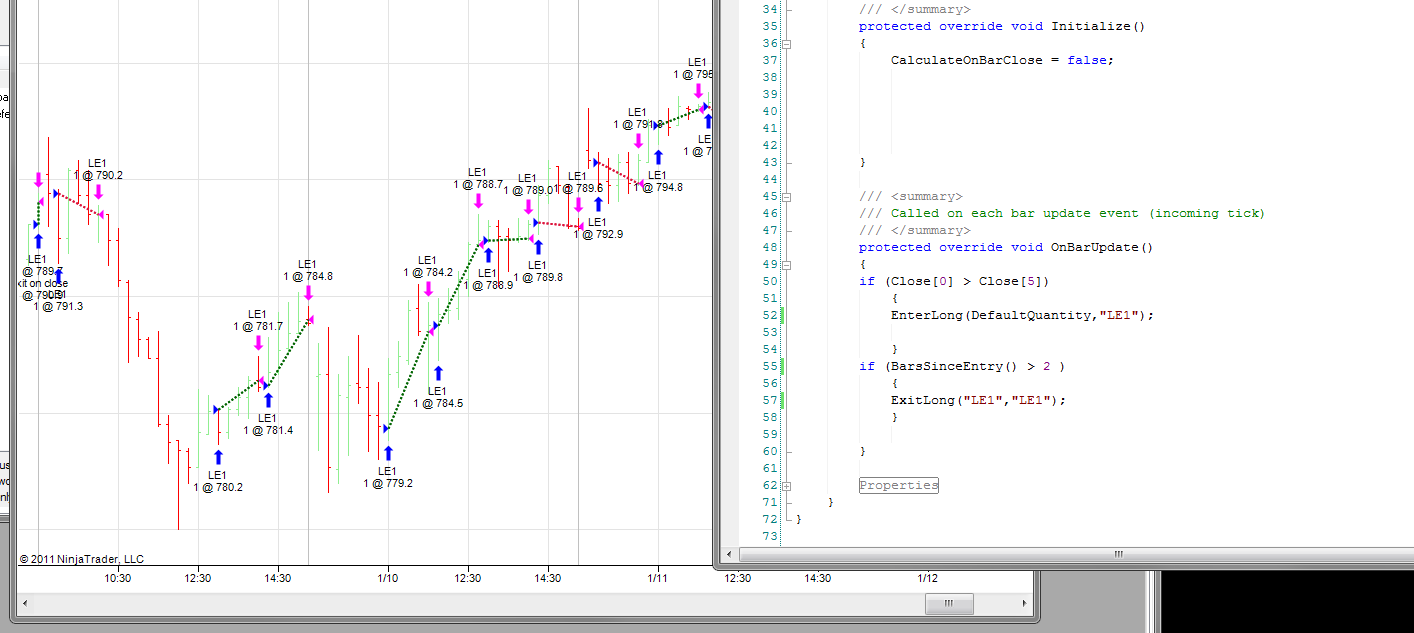This screenshot has width=1414, height=633.
Task: Click the EnterLong(DefaultQuantity,"LE1") statement
Action: [1022, 315]
